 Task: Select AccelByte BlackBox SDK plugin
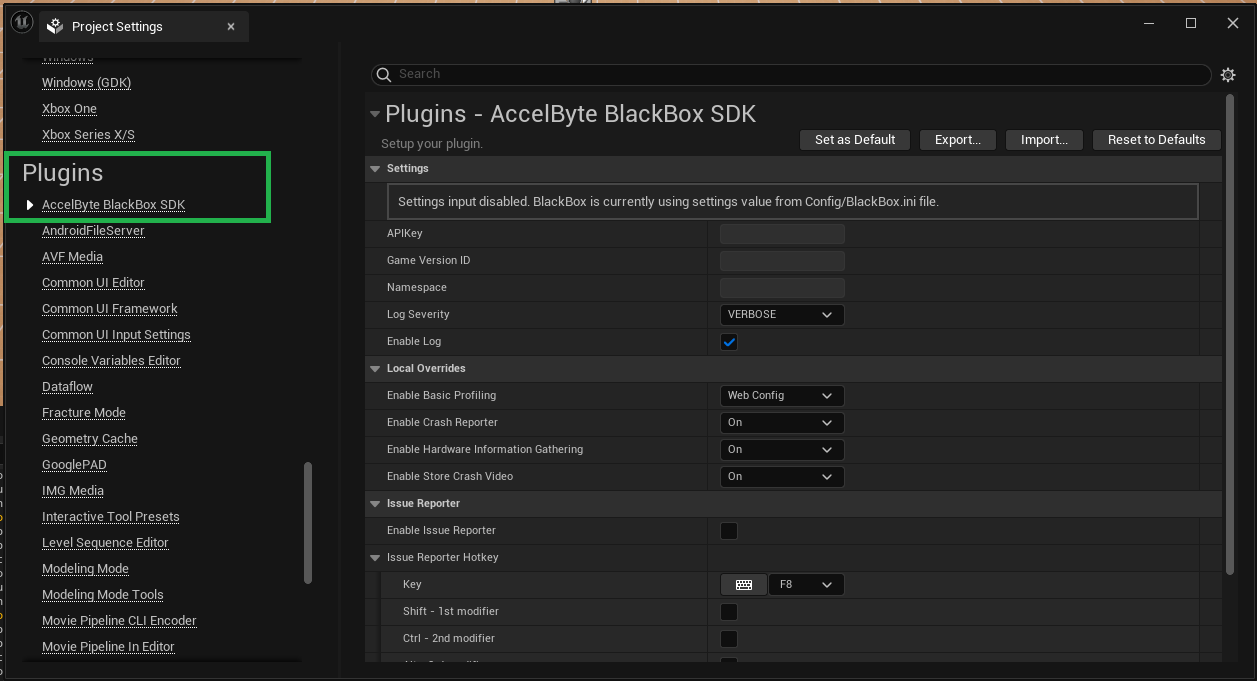point(113,205)
